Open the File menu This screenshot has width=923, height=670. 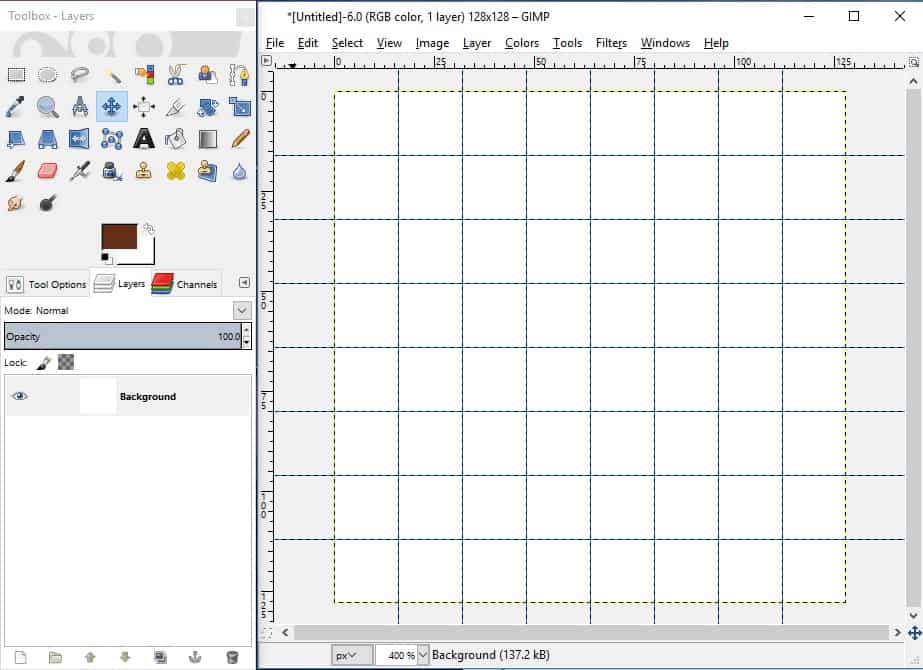(275, 43)
